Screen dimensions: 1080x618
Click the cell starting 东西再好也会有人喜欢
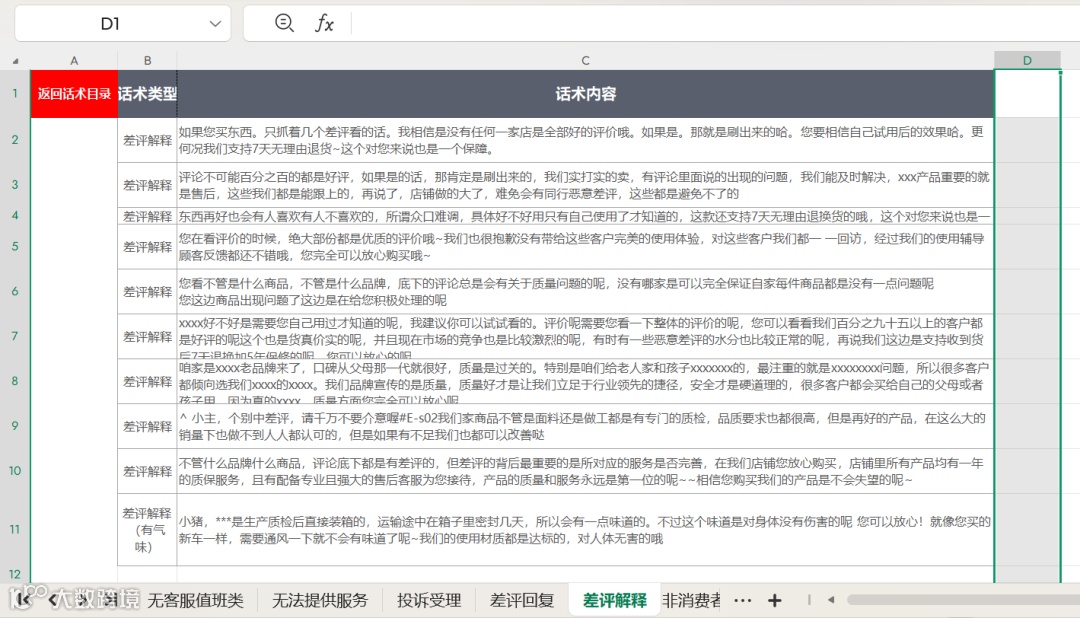pos(585,216)
